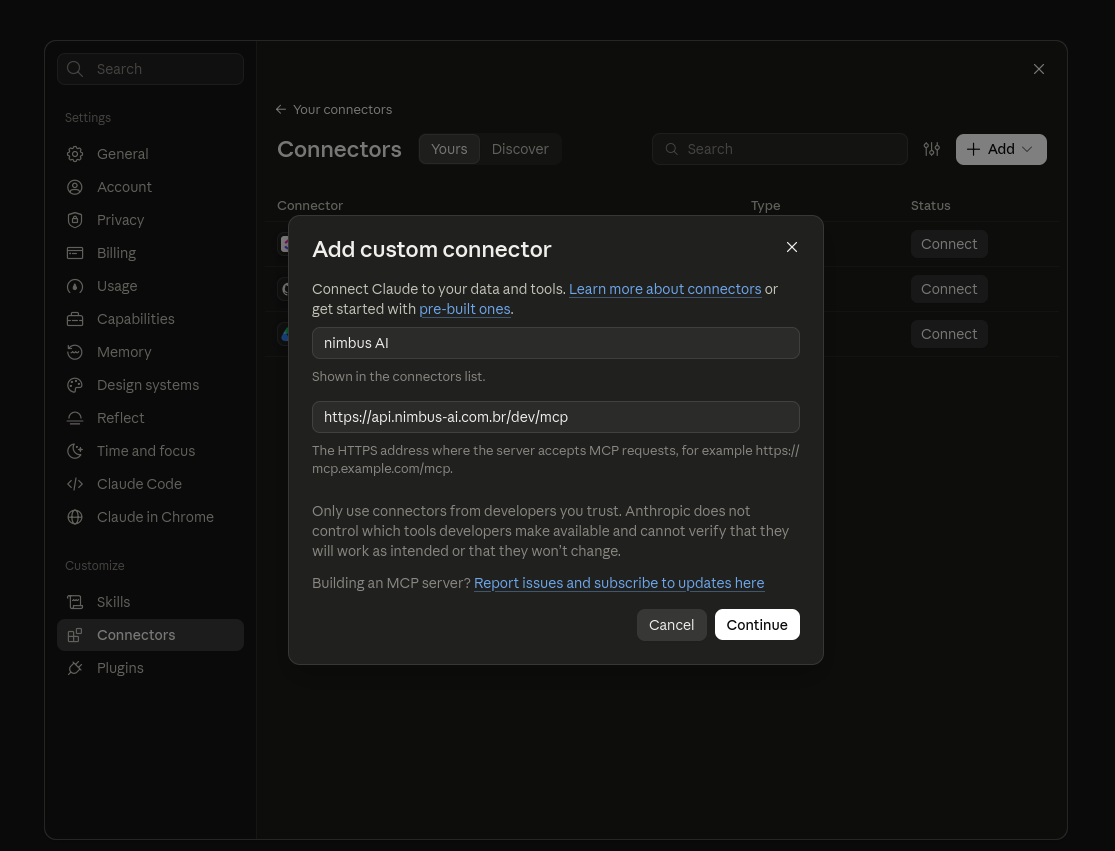
Task: Focus the connector name field 'nimbus AI'
Action: pos(555,343)
